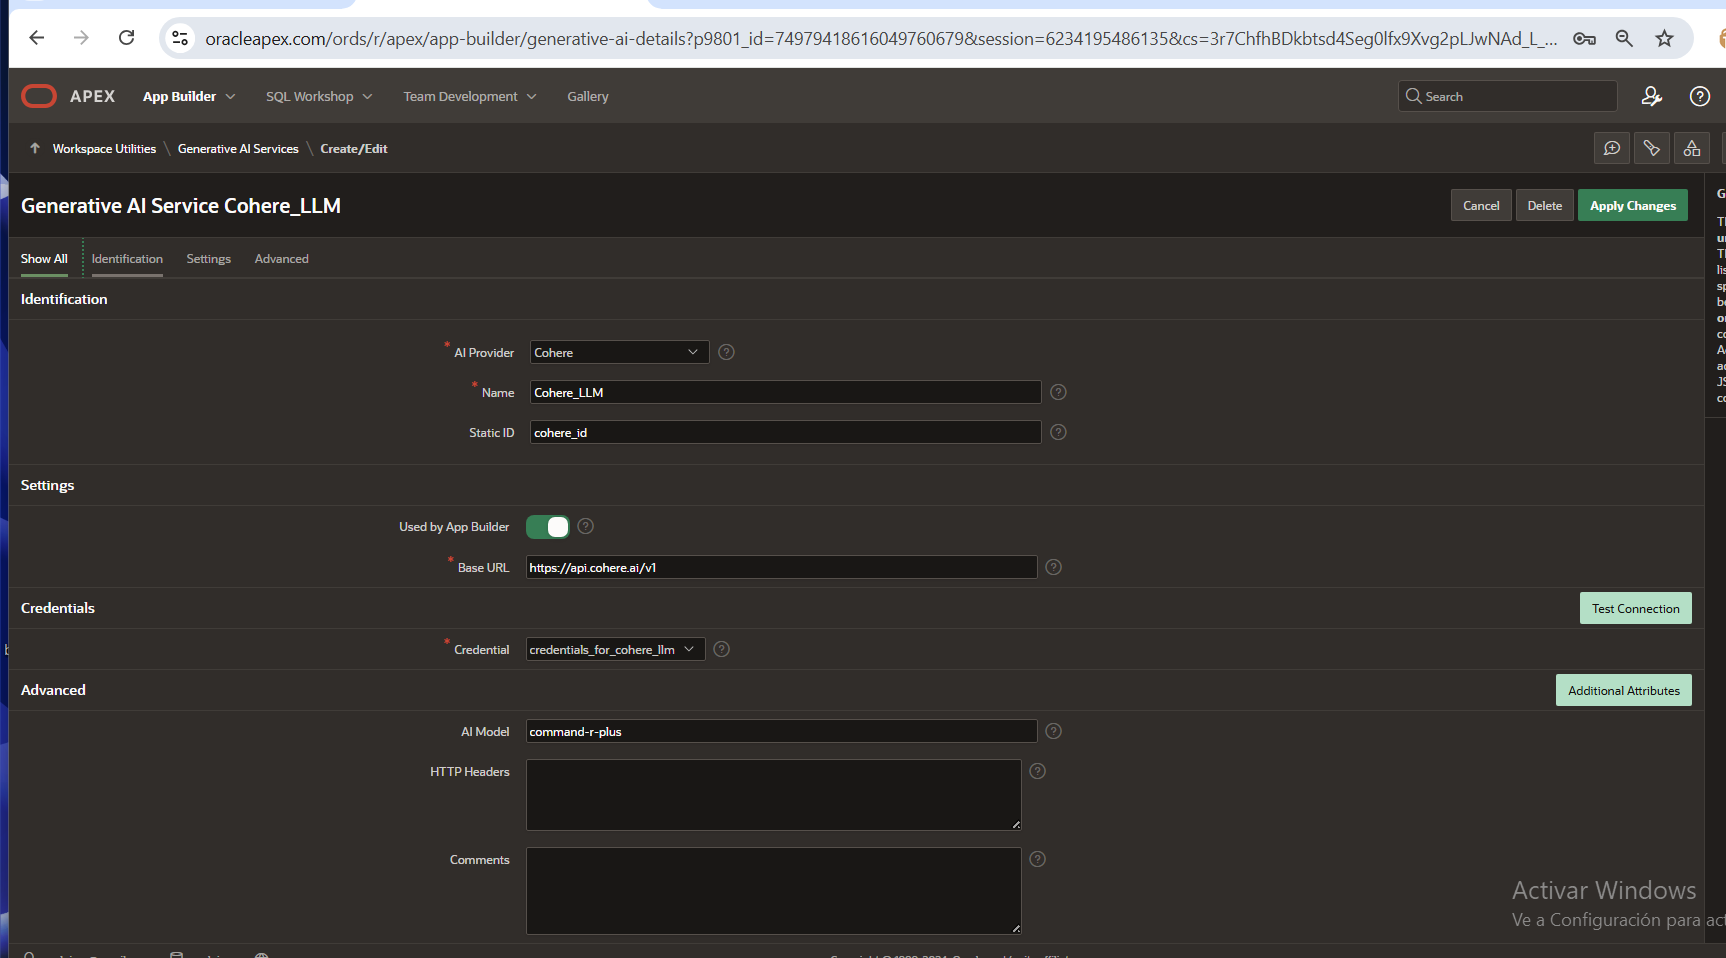Viewport: 1726px width, 958px height.
Task: Go to Generative AI Services breadcrumb
Action: point(238,149)
